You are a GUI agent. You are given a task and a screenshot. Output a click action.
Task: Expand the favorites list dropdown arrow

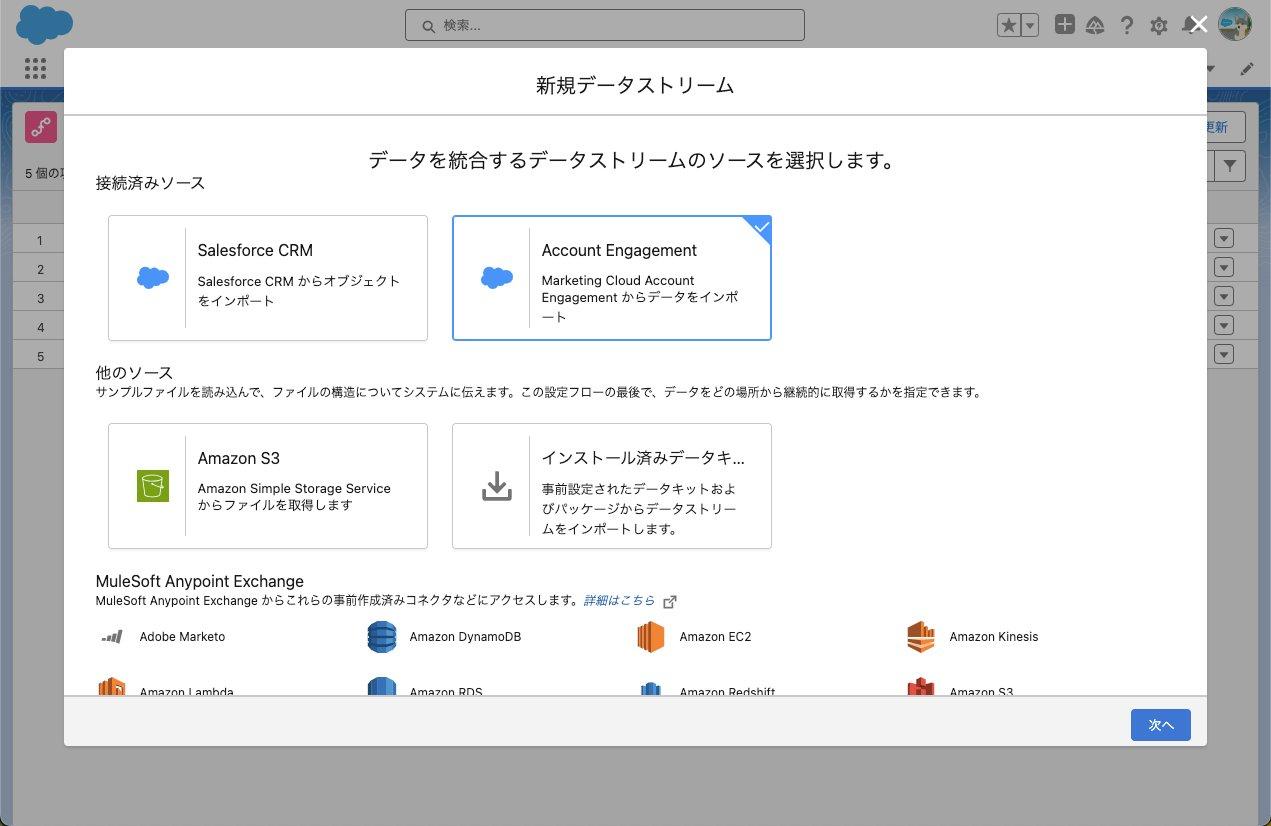(x=1030, y=26)
